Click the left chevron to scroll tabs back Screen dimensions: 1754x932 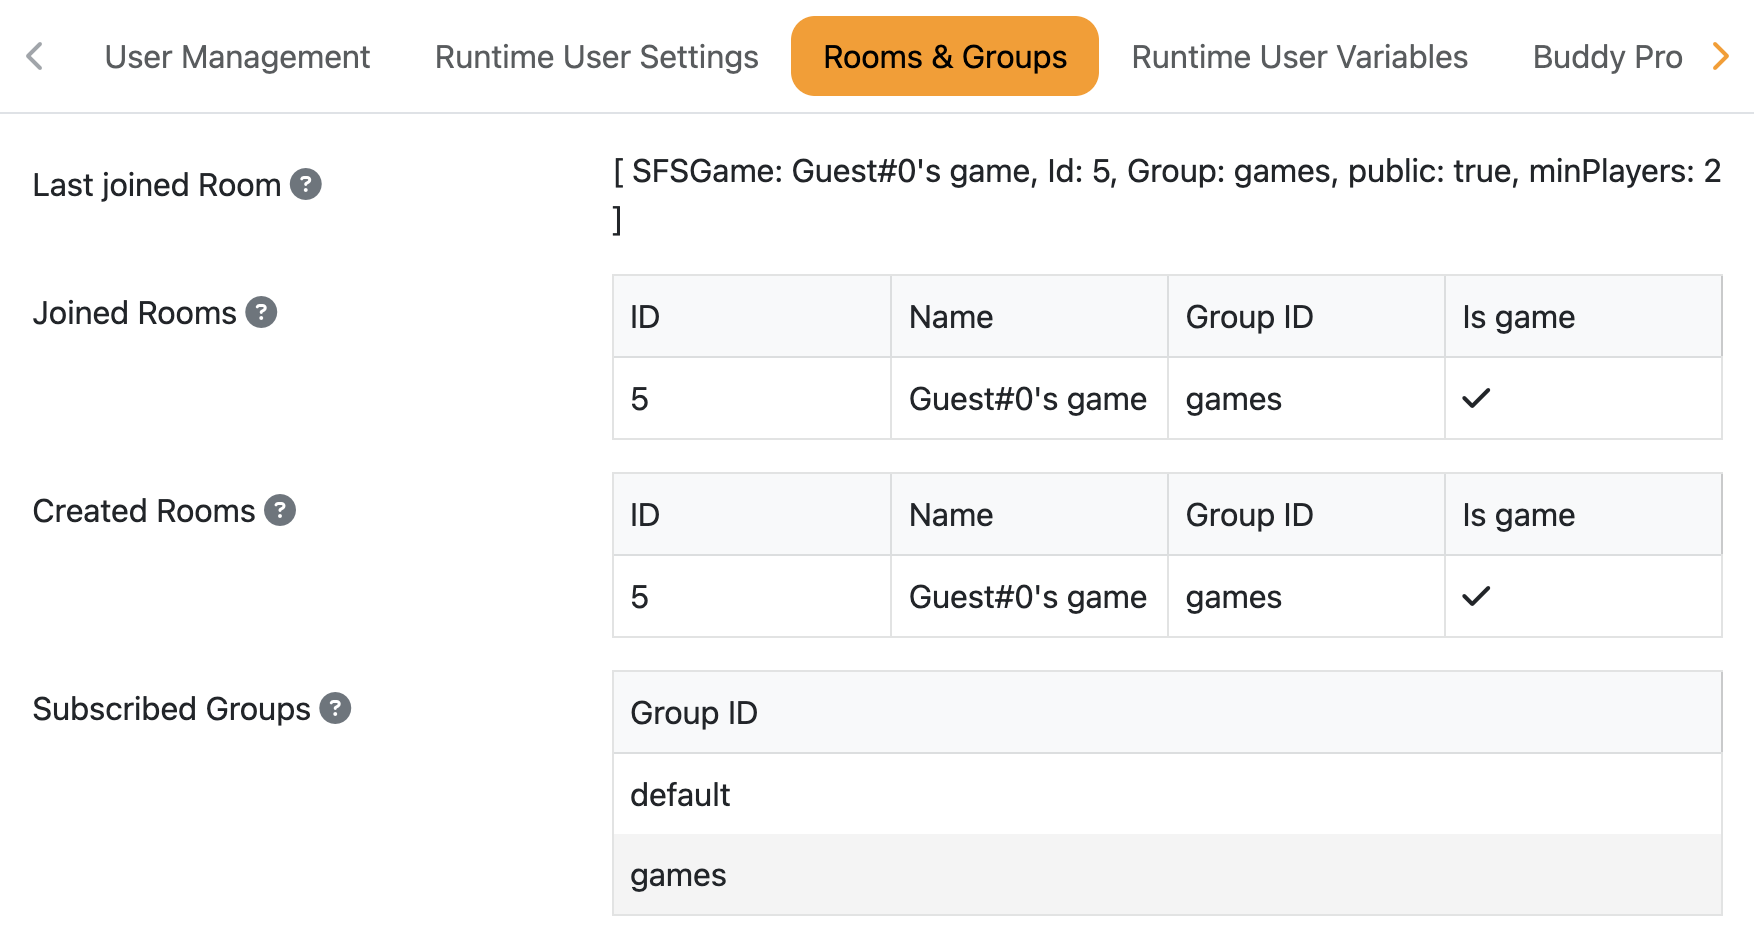pyautogui.click(x=34, y=56)
